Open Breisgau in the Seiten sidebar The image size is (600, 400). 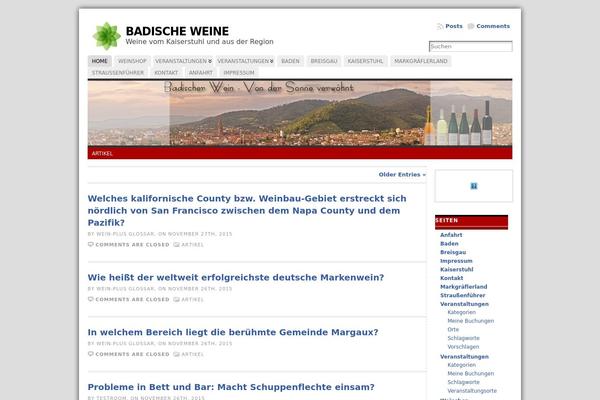pyautogui.click(x=453, y=252)
